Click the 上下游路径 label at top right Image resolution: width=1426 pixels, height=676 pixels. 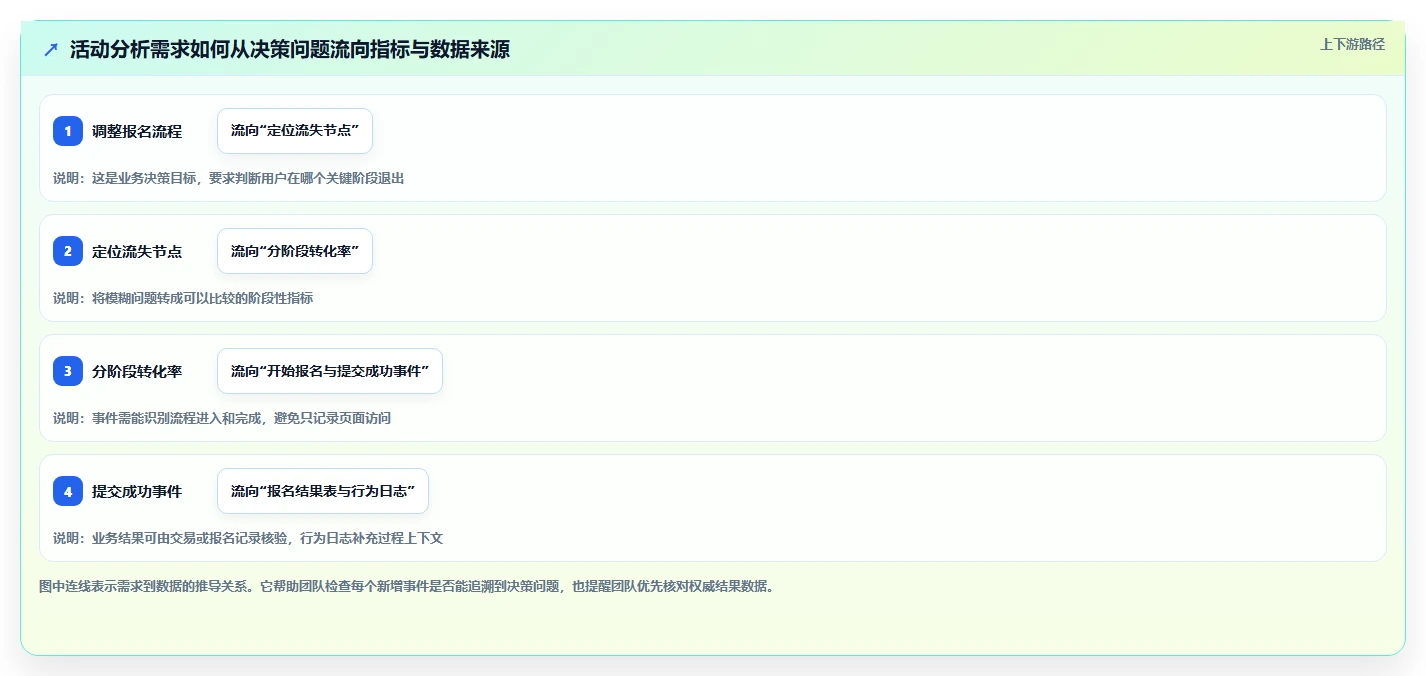[1352, 44]
